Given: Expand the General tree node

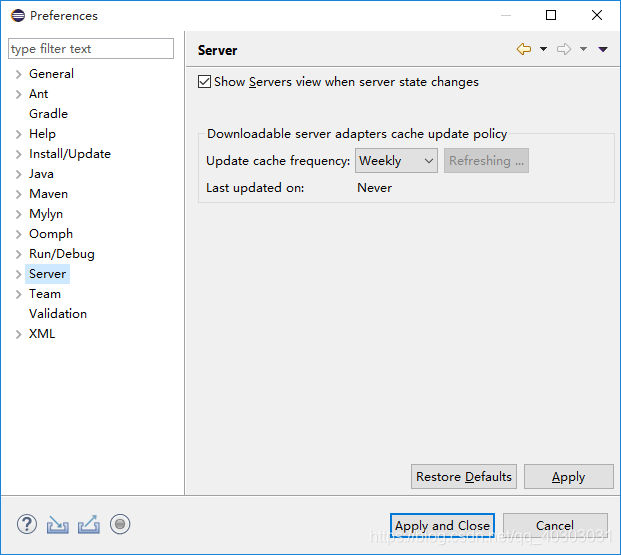Looking at the screenshot, I should pos(18,74).
